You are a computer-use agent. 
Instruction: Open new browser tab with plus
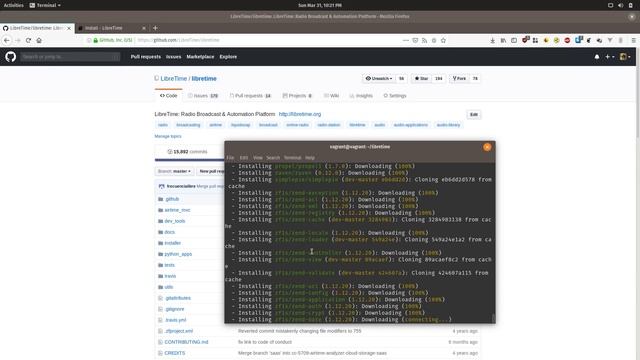point(155,28)
